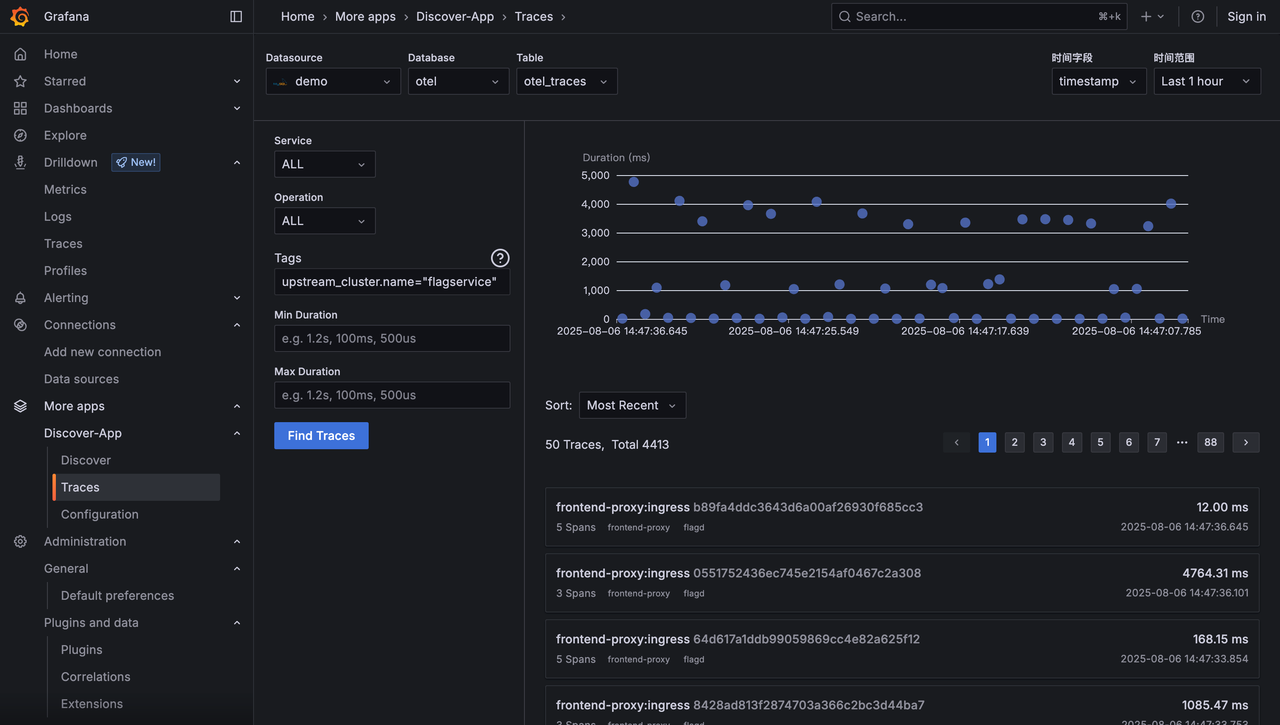Open trace 64d617a1ddb99059869cc4e82a625f12

[x=902, y=649]
